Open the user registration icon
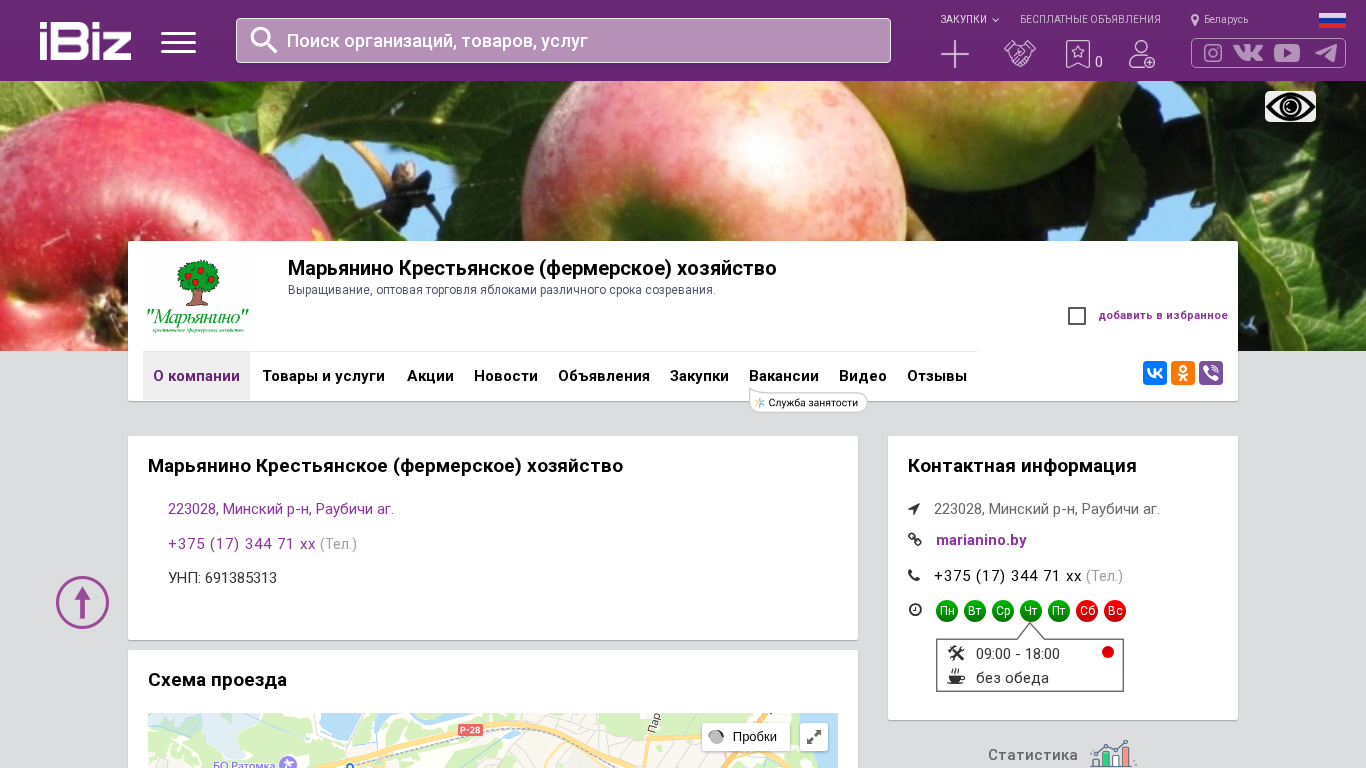1366x768 pixels. [x=1142, y=54]
